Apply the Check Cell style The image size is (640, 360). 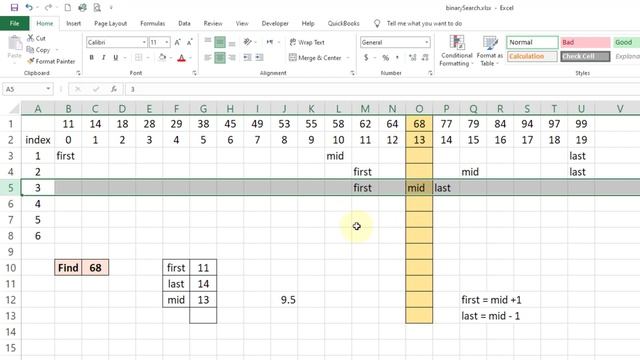click(585, 56)
